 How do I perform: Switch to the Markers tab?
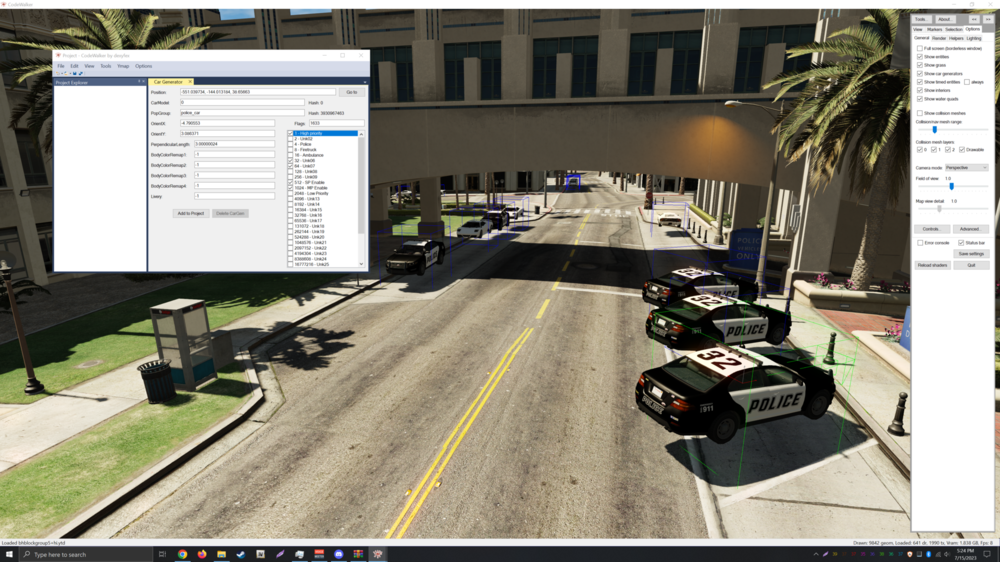pos(934,29)
